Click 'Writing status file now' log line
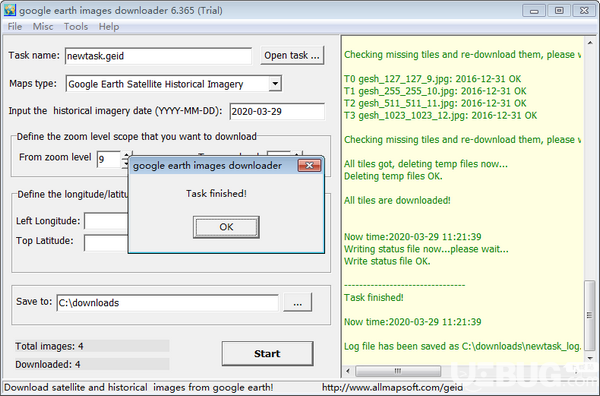Image resolution: width=600 pixels, height=396 pixels. coord(426,249)
